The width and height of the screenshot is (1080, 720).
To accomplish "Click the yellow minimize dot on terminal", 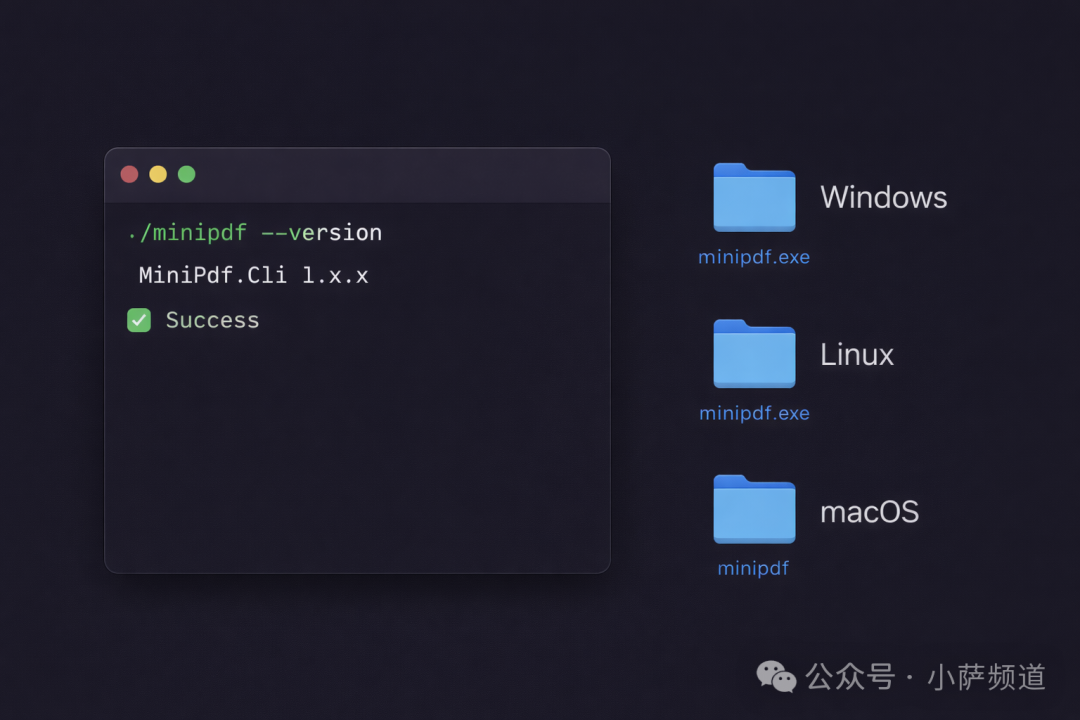I will click(158, 174).
